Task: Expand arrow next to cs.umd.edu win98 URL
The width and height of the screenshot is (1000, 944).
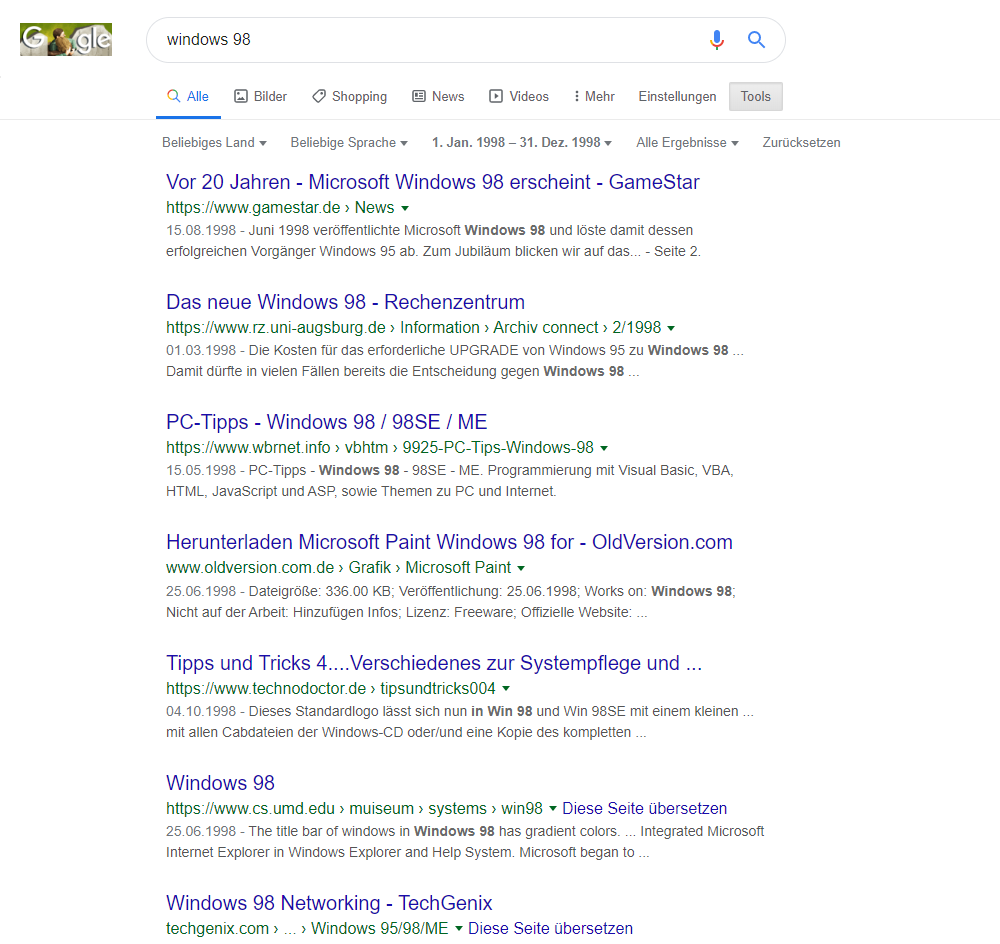Action: tap(552, 809)
